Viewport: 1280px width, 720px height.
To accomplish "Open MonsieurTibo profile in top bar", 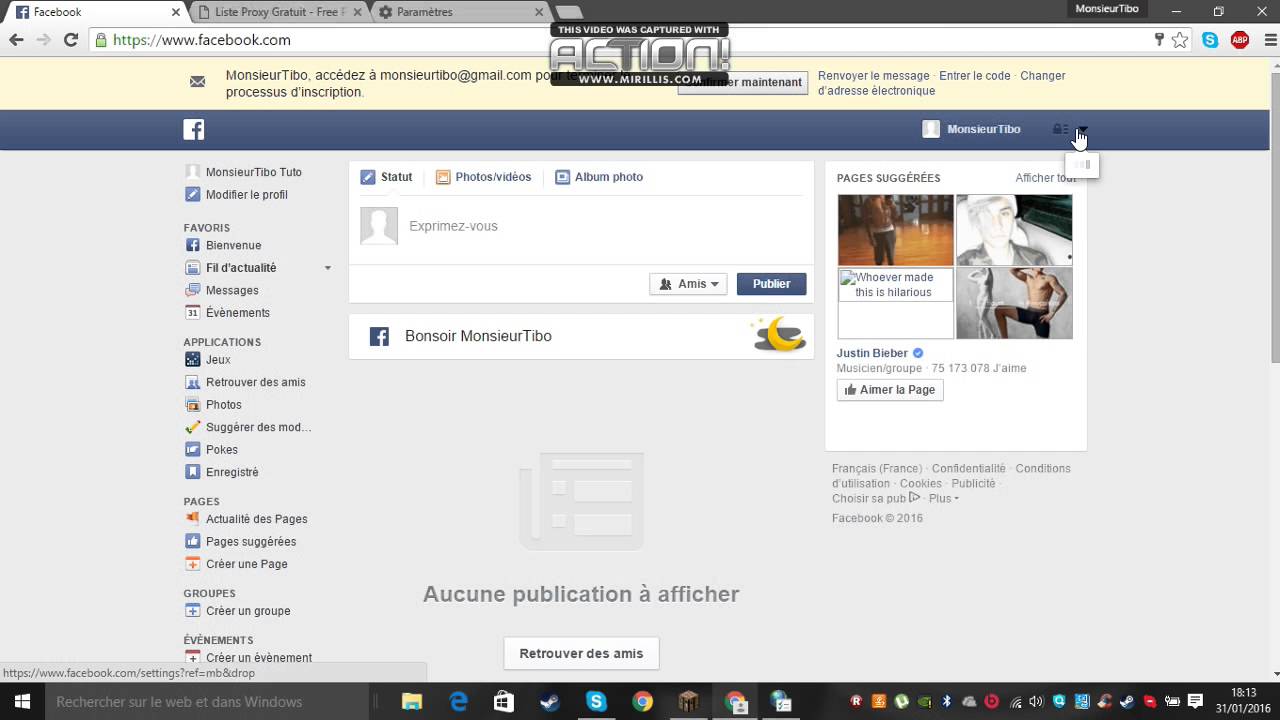I will click(x=971, y=129).
